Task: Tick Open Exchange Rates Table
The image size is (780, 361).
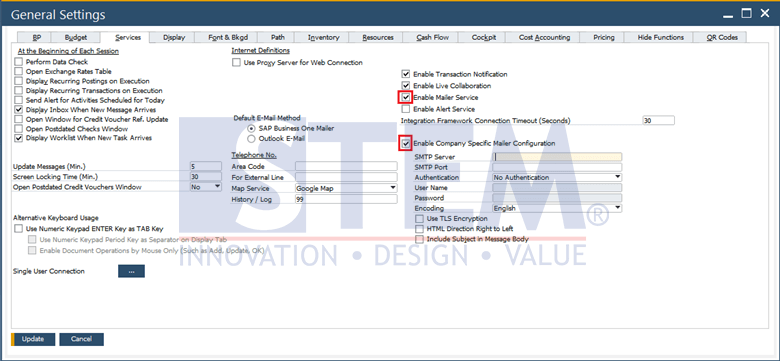Action: [x=19, y=72]
